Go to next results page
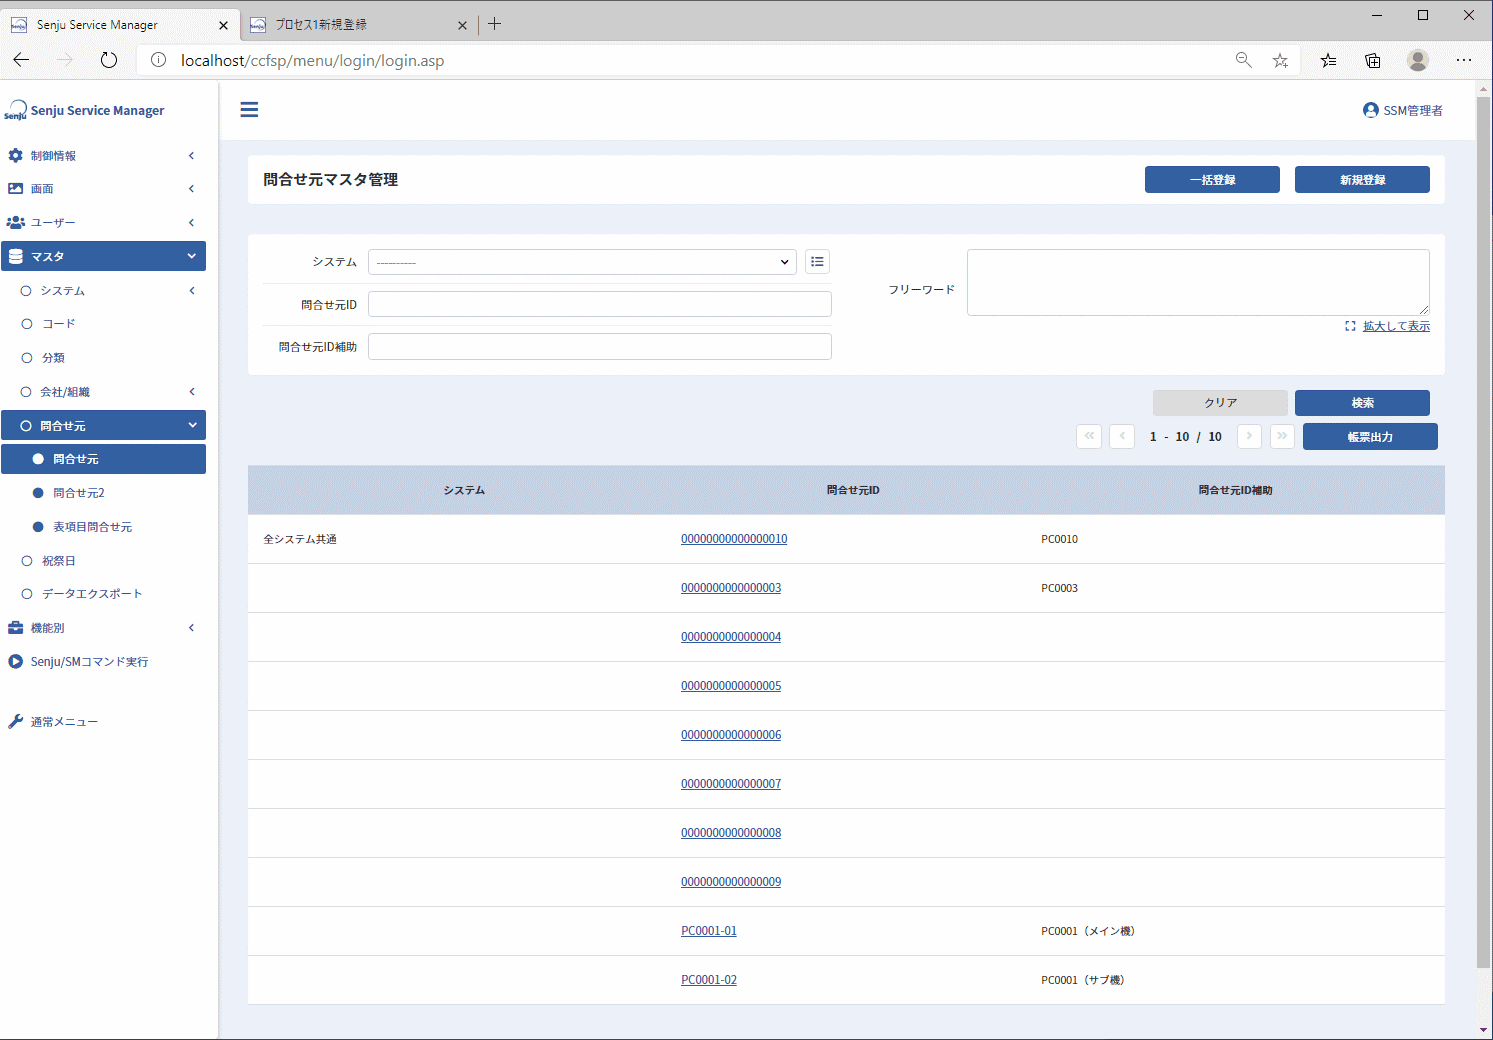 click(1249, 436)
